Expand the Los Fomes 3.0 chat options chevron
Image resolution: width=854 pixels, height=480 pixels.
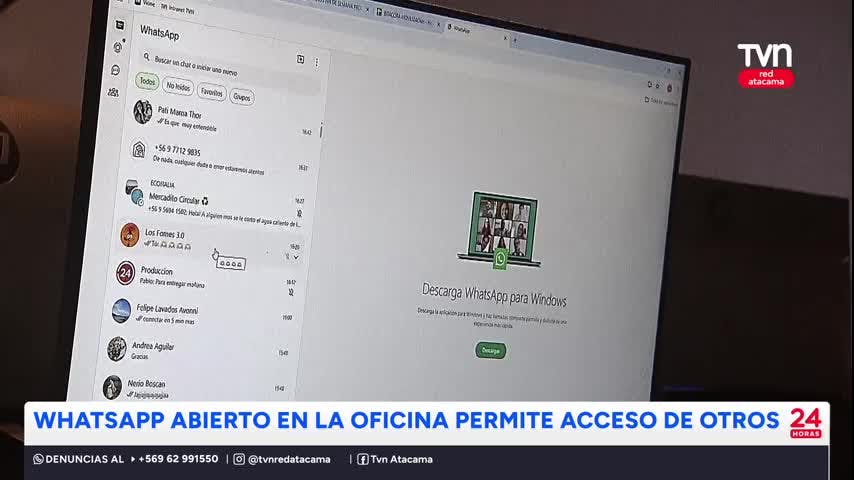click(x=296, y=257)
